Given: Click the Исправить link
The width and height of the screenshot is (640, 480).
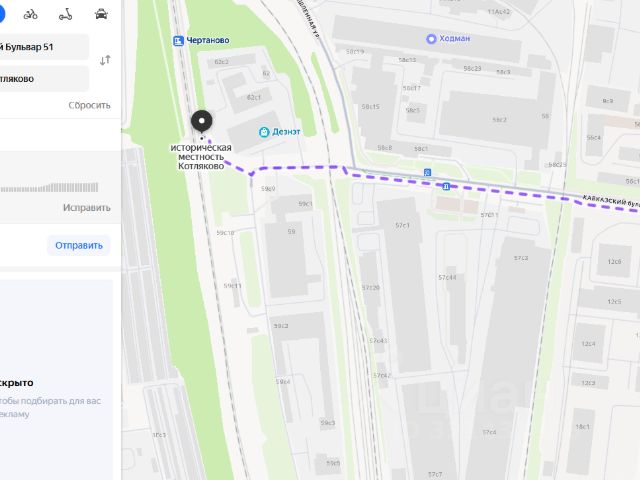Looking at the screenshot, I should click(87, 208).
